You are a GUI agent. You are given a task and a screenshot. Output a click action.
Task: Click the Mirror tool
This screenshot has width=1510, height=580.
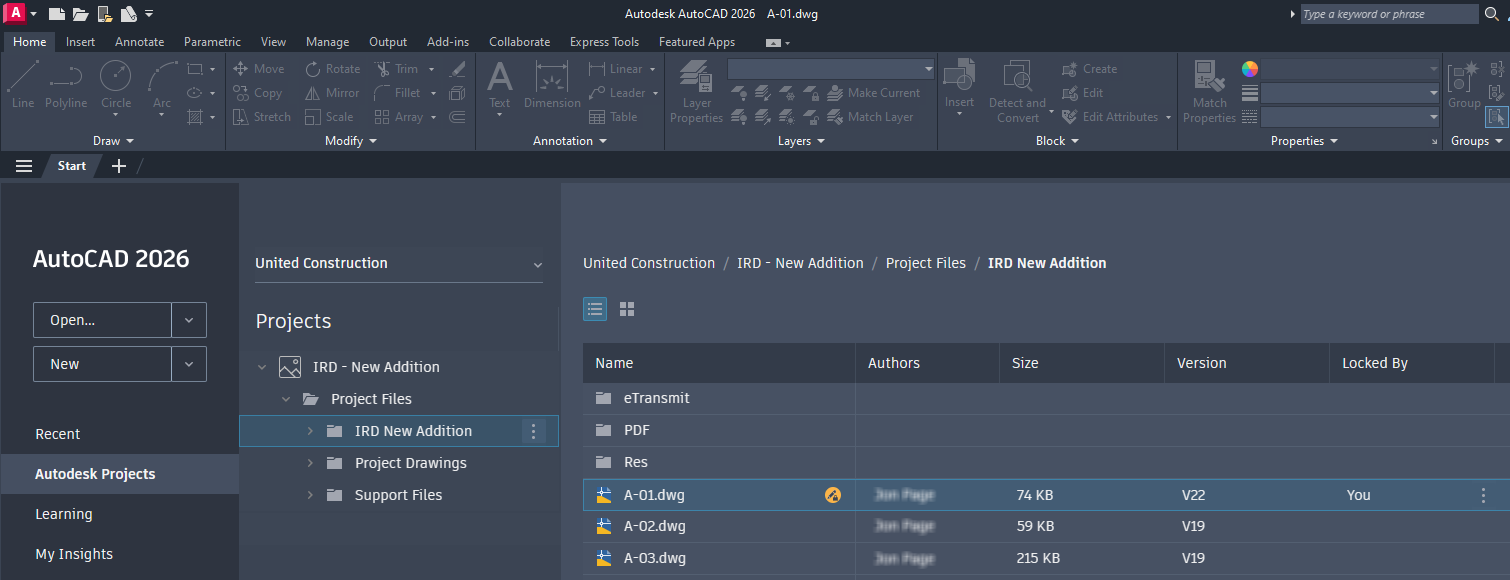pos(332,93)
